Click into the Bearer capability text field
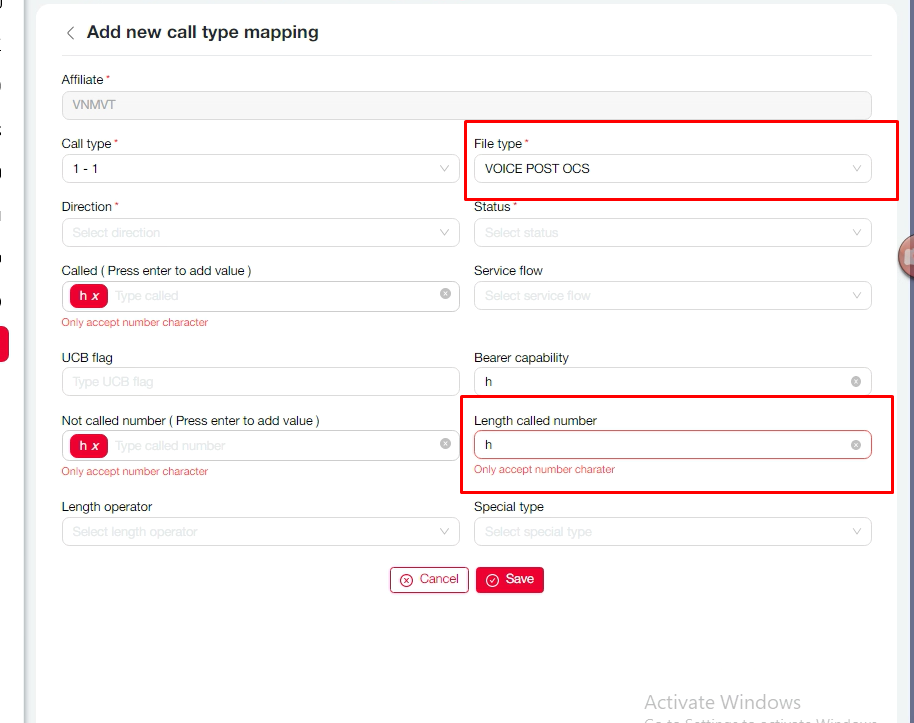This screenshot has width=914, height=723. [660, 382]
